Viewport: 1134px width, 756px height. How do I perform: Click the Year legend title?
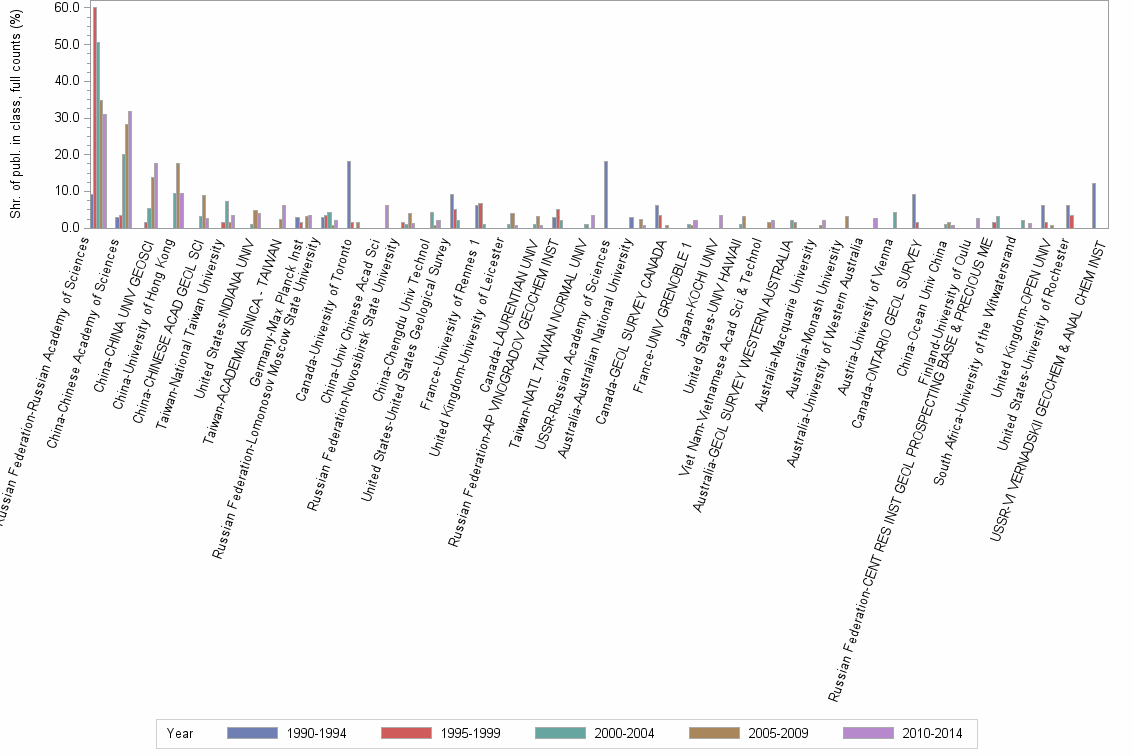pyautogui.click(x=181, y=733)
